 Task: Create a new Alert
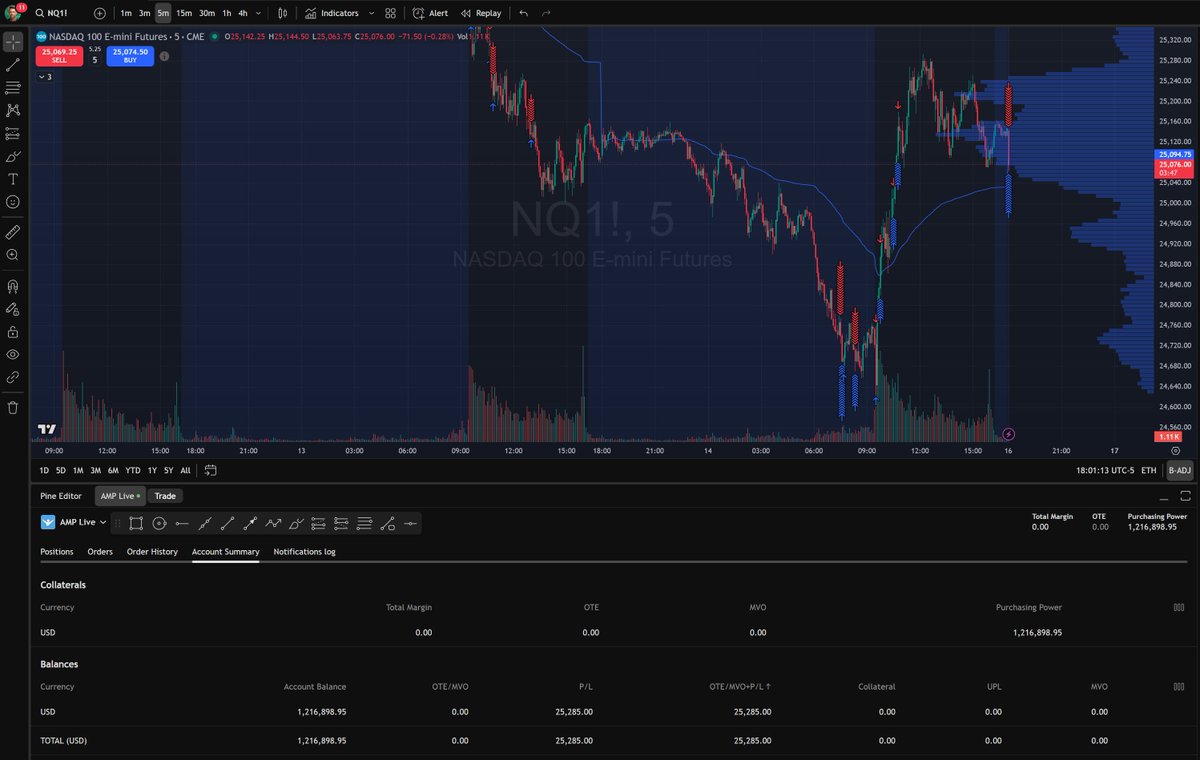tap(430, 13)
